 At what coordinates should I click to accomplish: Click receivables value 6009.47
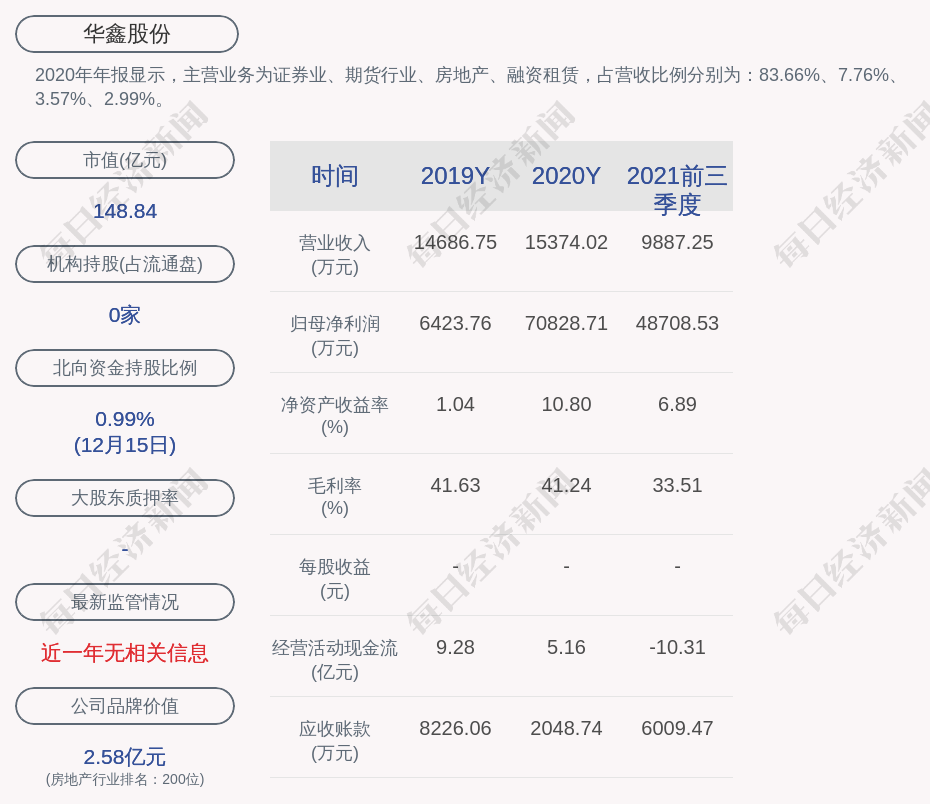[677, 729]
